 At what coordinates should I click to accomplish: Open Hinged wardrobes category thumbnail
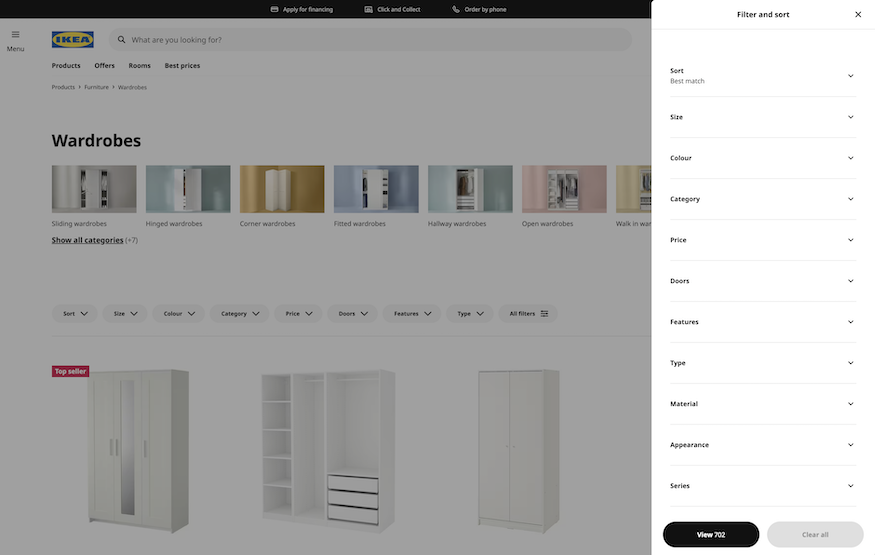click(x=188, y=189)
